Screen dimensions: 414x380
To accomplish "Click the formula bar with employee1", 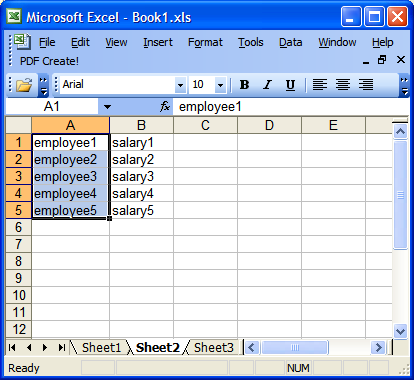I will pyautogui.click(x=291, y=107).
